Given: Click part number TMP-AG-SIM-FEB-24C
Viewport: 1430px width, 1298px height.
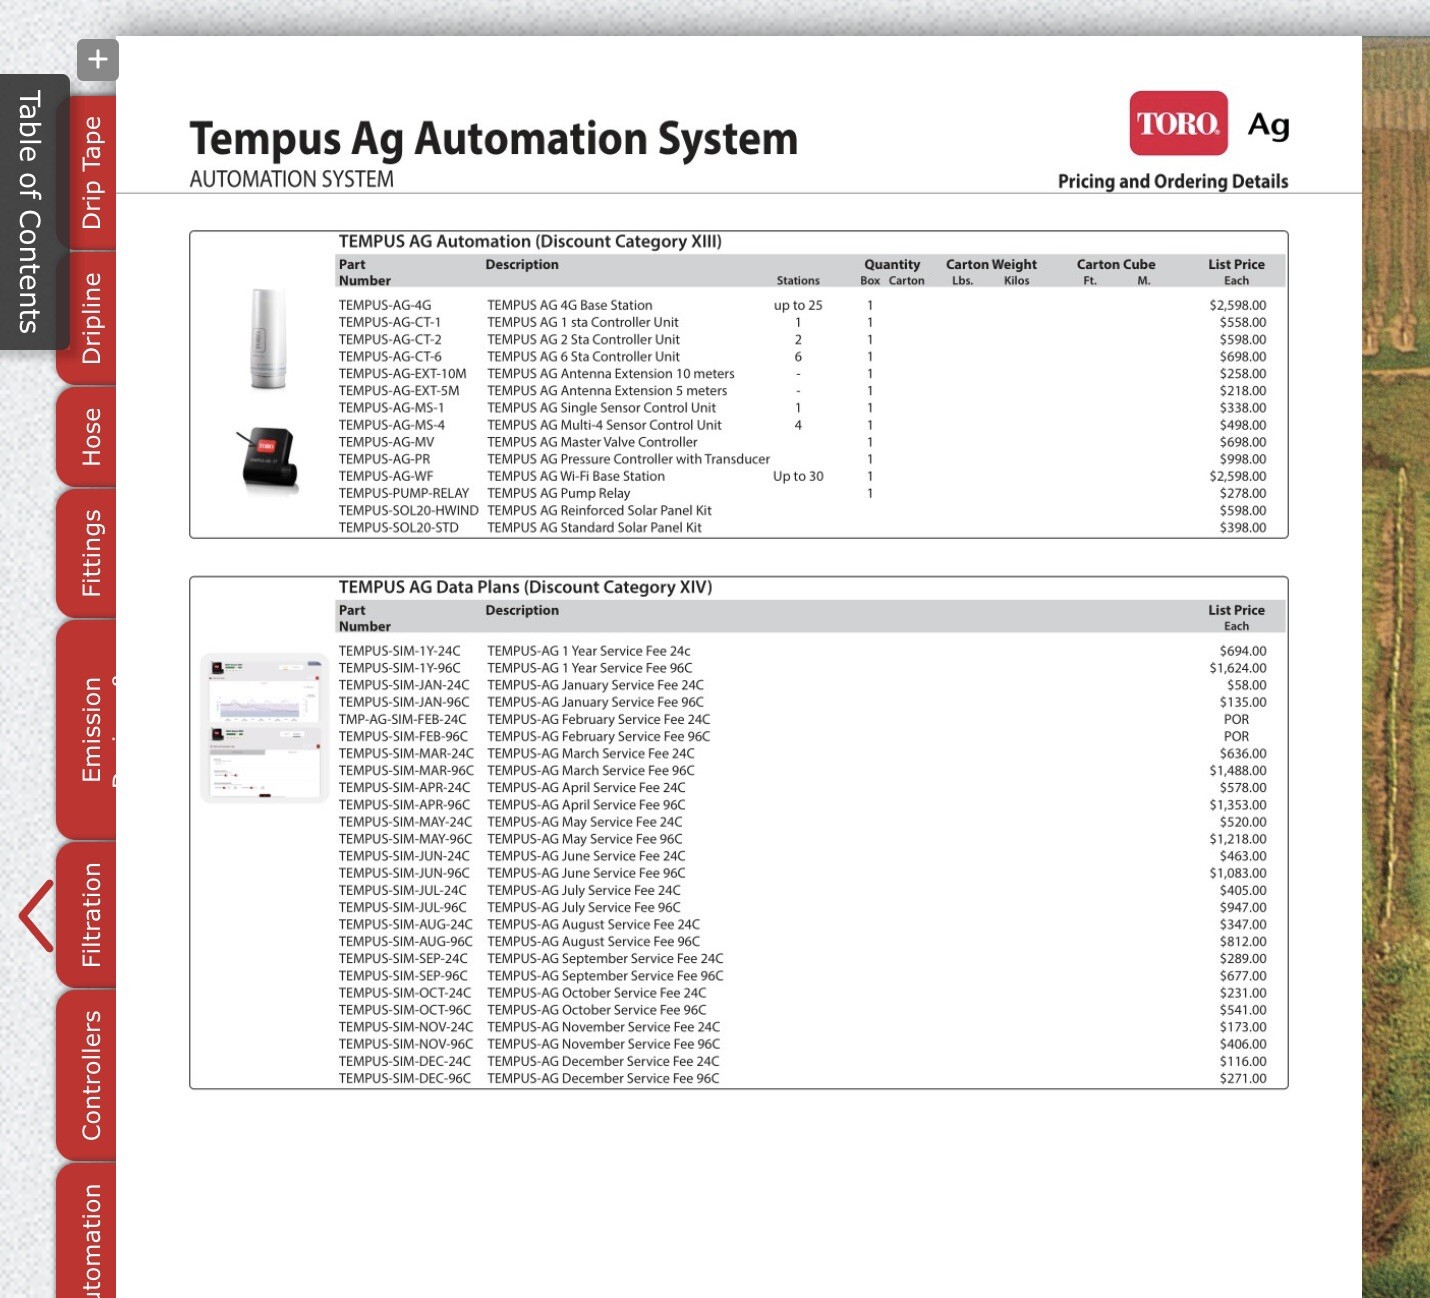Looking at the screenshot, I should point(402,720).
